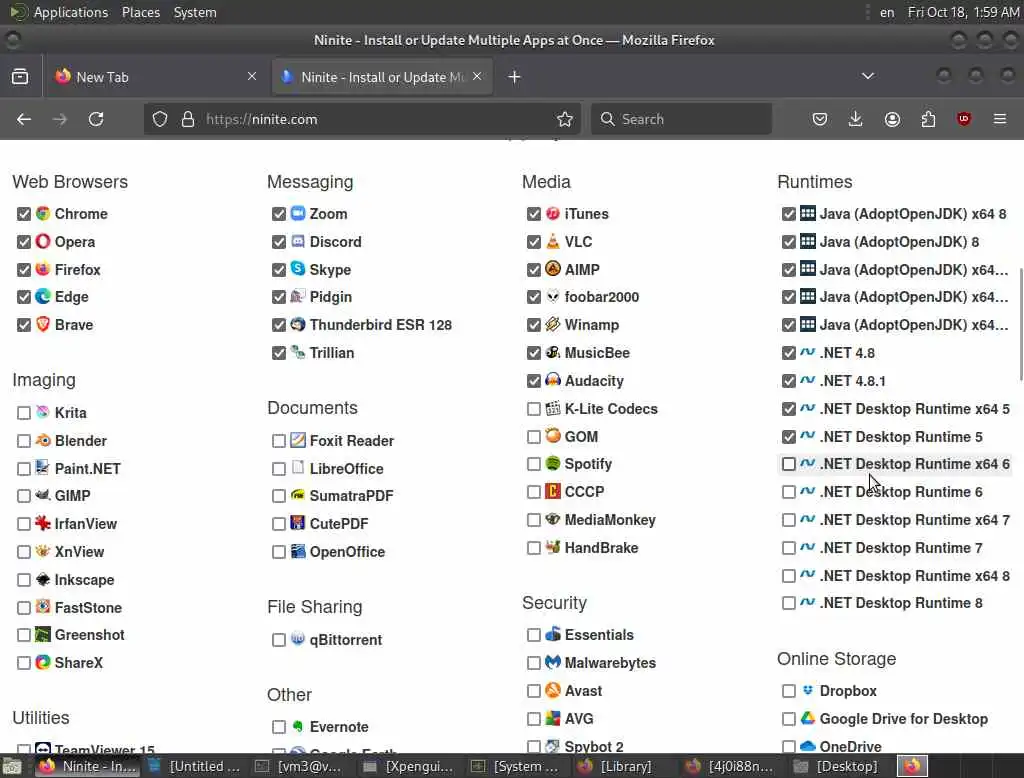Click the Spotify icon
This screenshot has height=778, width=1024.
[553, 463]
